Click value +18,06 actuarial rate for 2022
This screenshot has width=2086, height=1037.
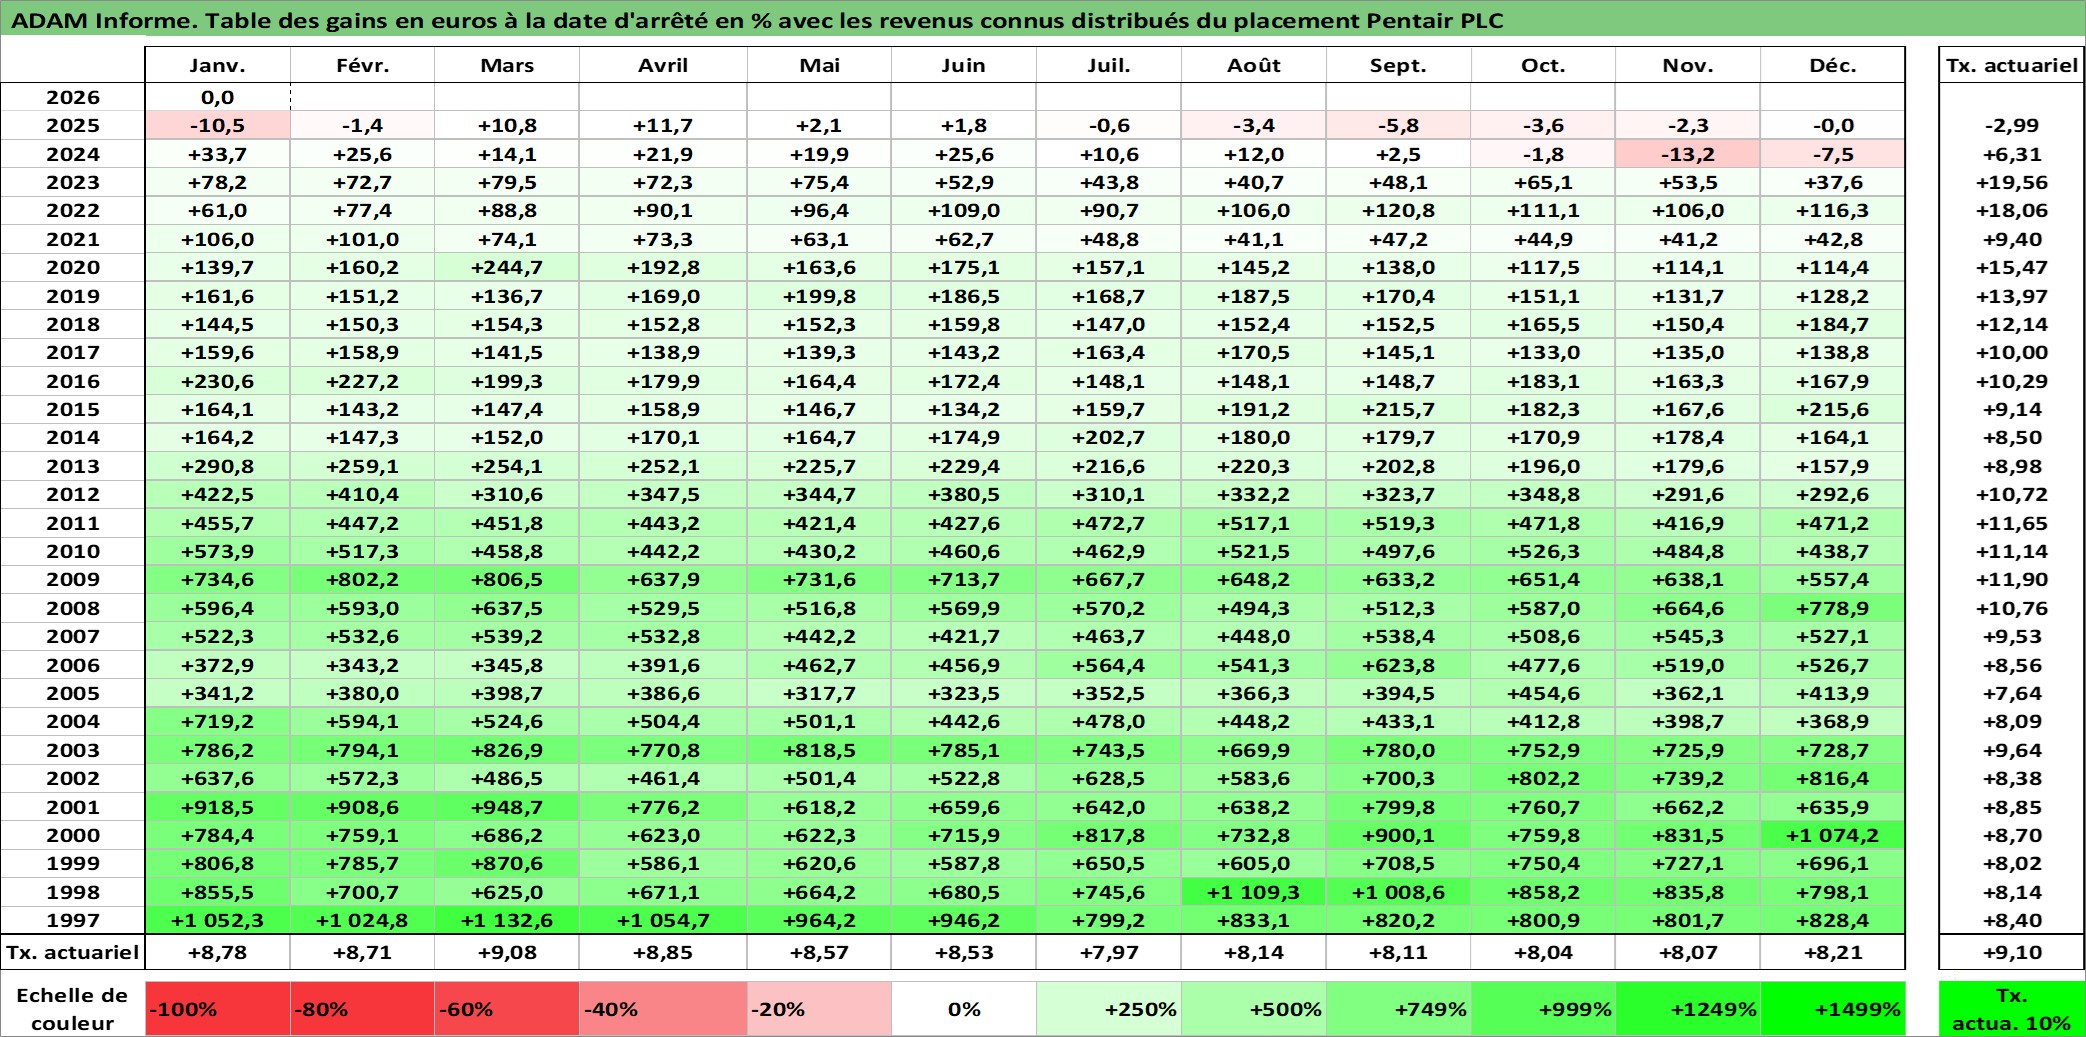[x=2011, y=210]
